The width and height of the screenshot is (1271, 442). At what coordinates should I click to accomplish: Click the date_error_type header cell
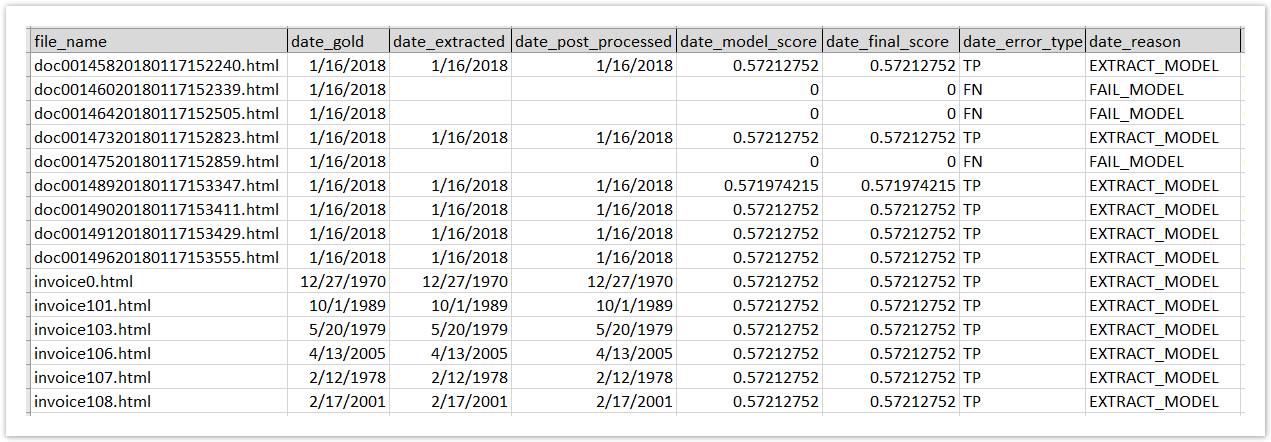click(1022, 42)
